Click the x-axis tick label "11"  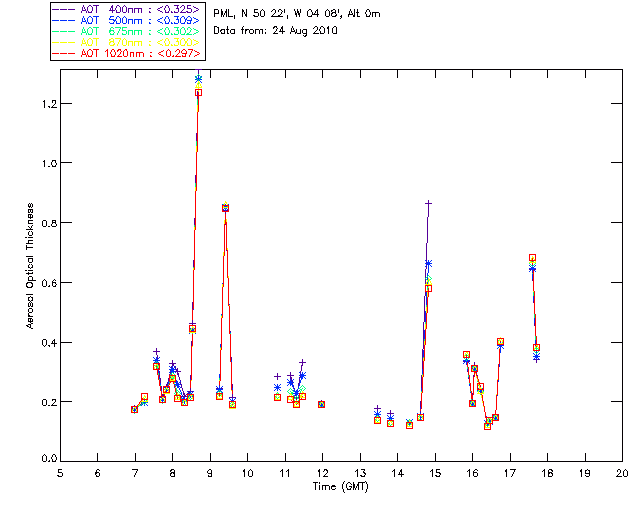(x=285, y=473)
